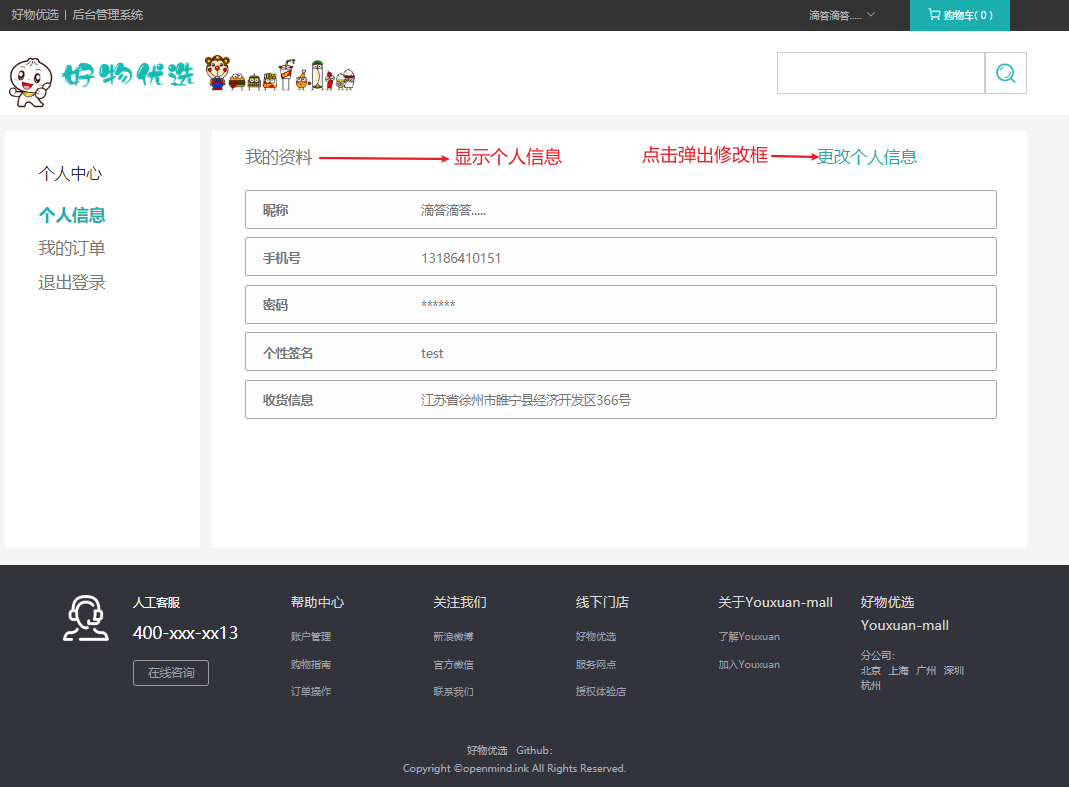
Task: Click 更改个人信息 link
Action: pos(867,157)
